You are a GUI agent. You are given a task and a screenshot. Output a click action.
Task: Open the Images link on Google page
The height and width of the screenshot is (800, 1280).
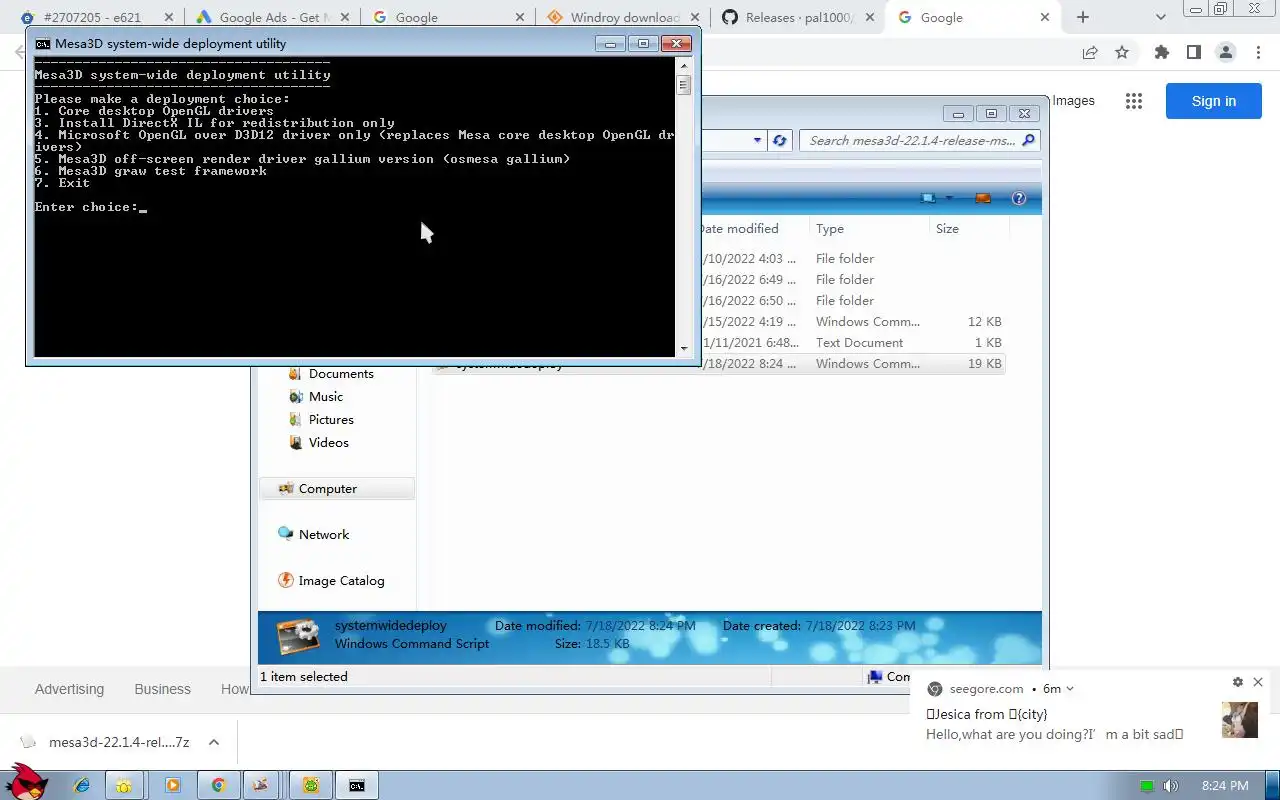point(1073,101)
